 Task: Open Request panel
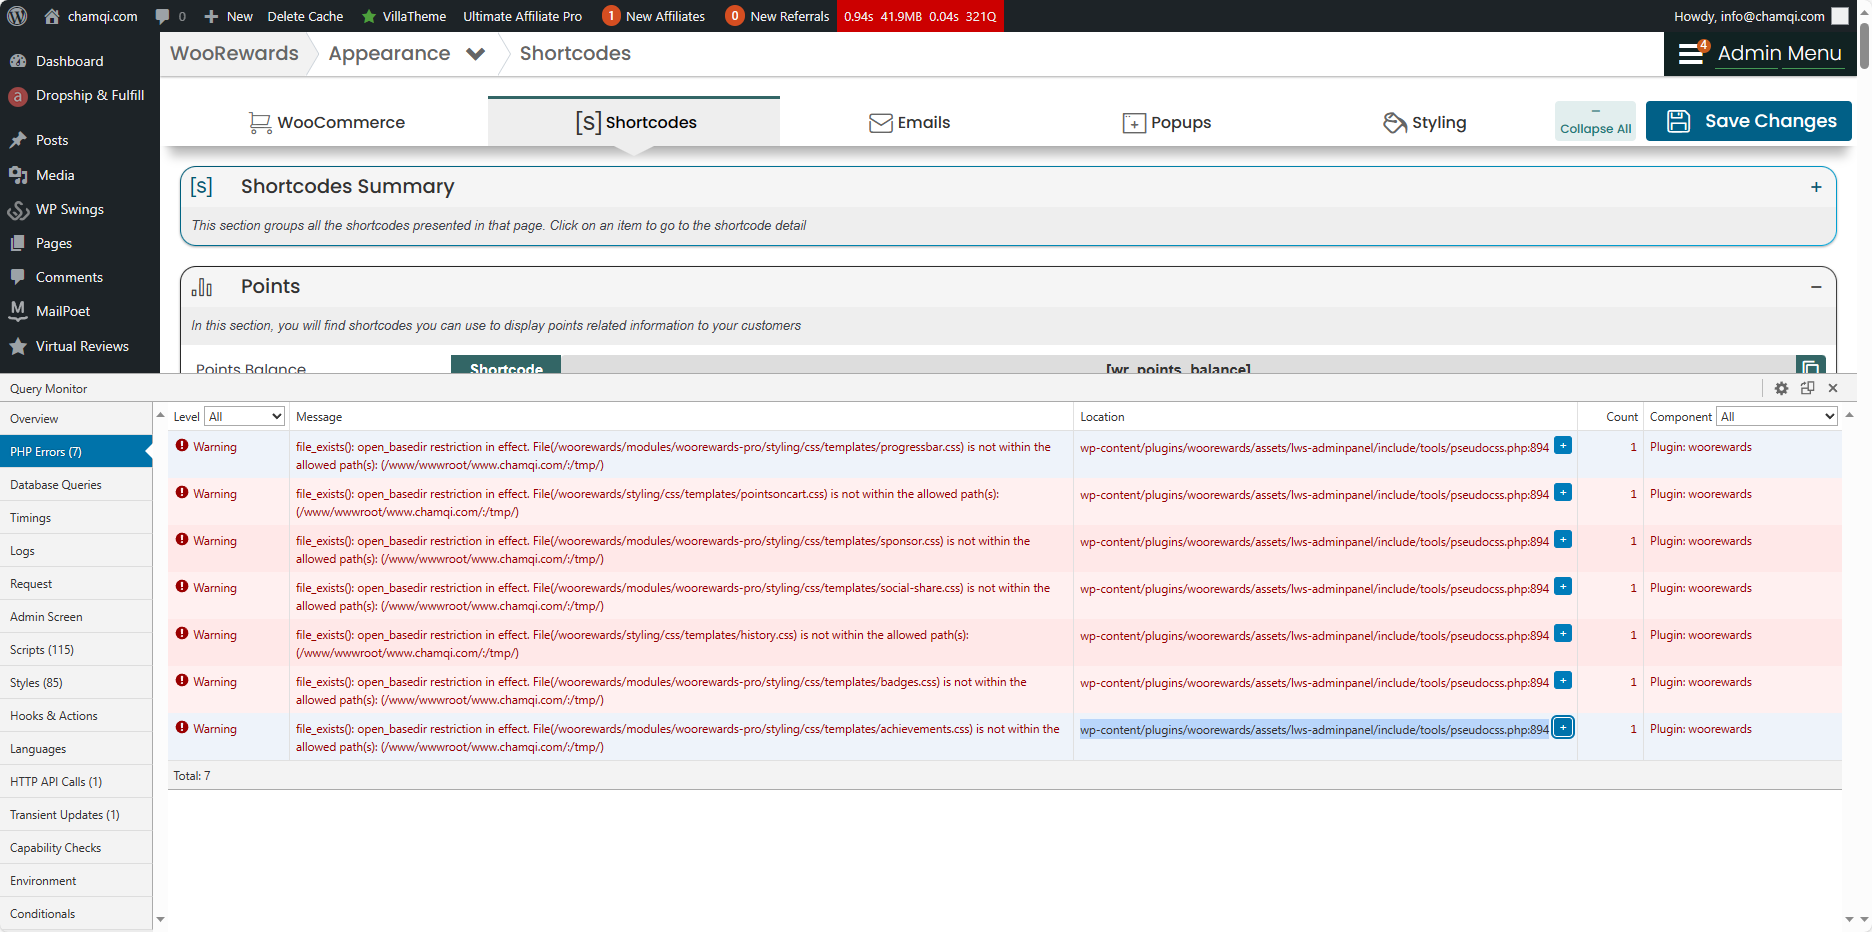point(76,584)
